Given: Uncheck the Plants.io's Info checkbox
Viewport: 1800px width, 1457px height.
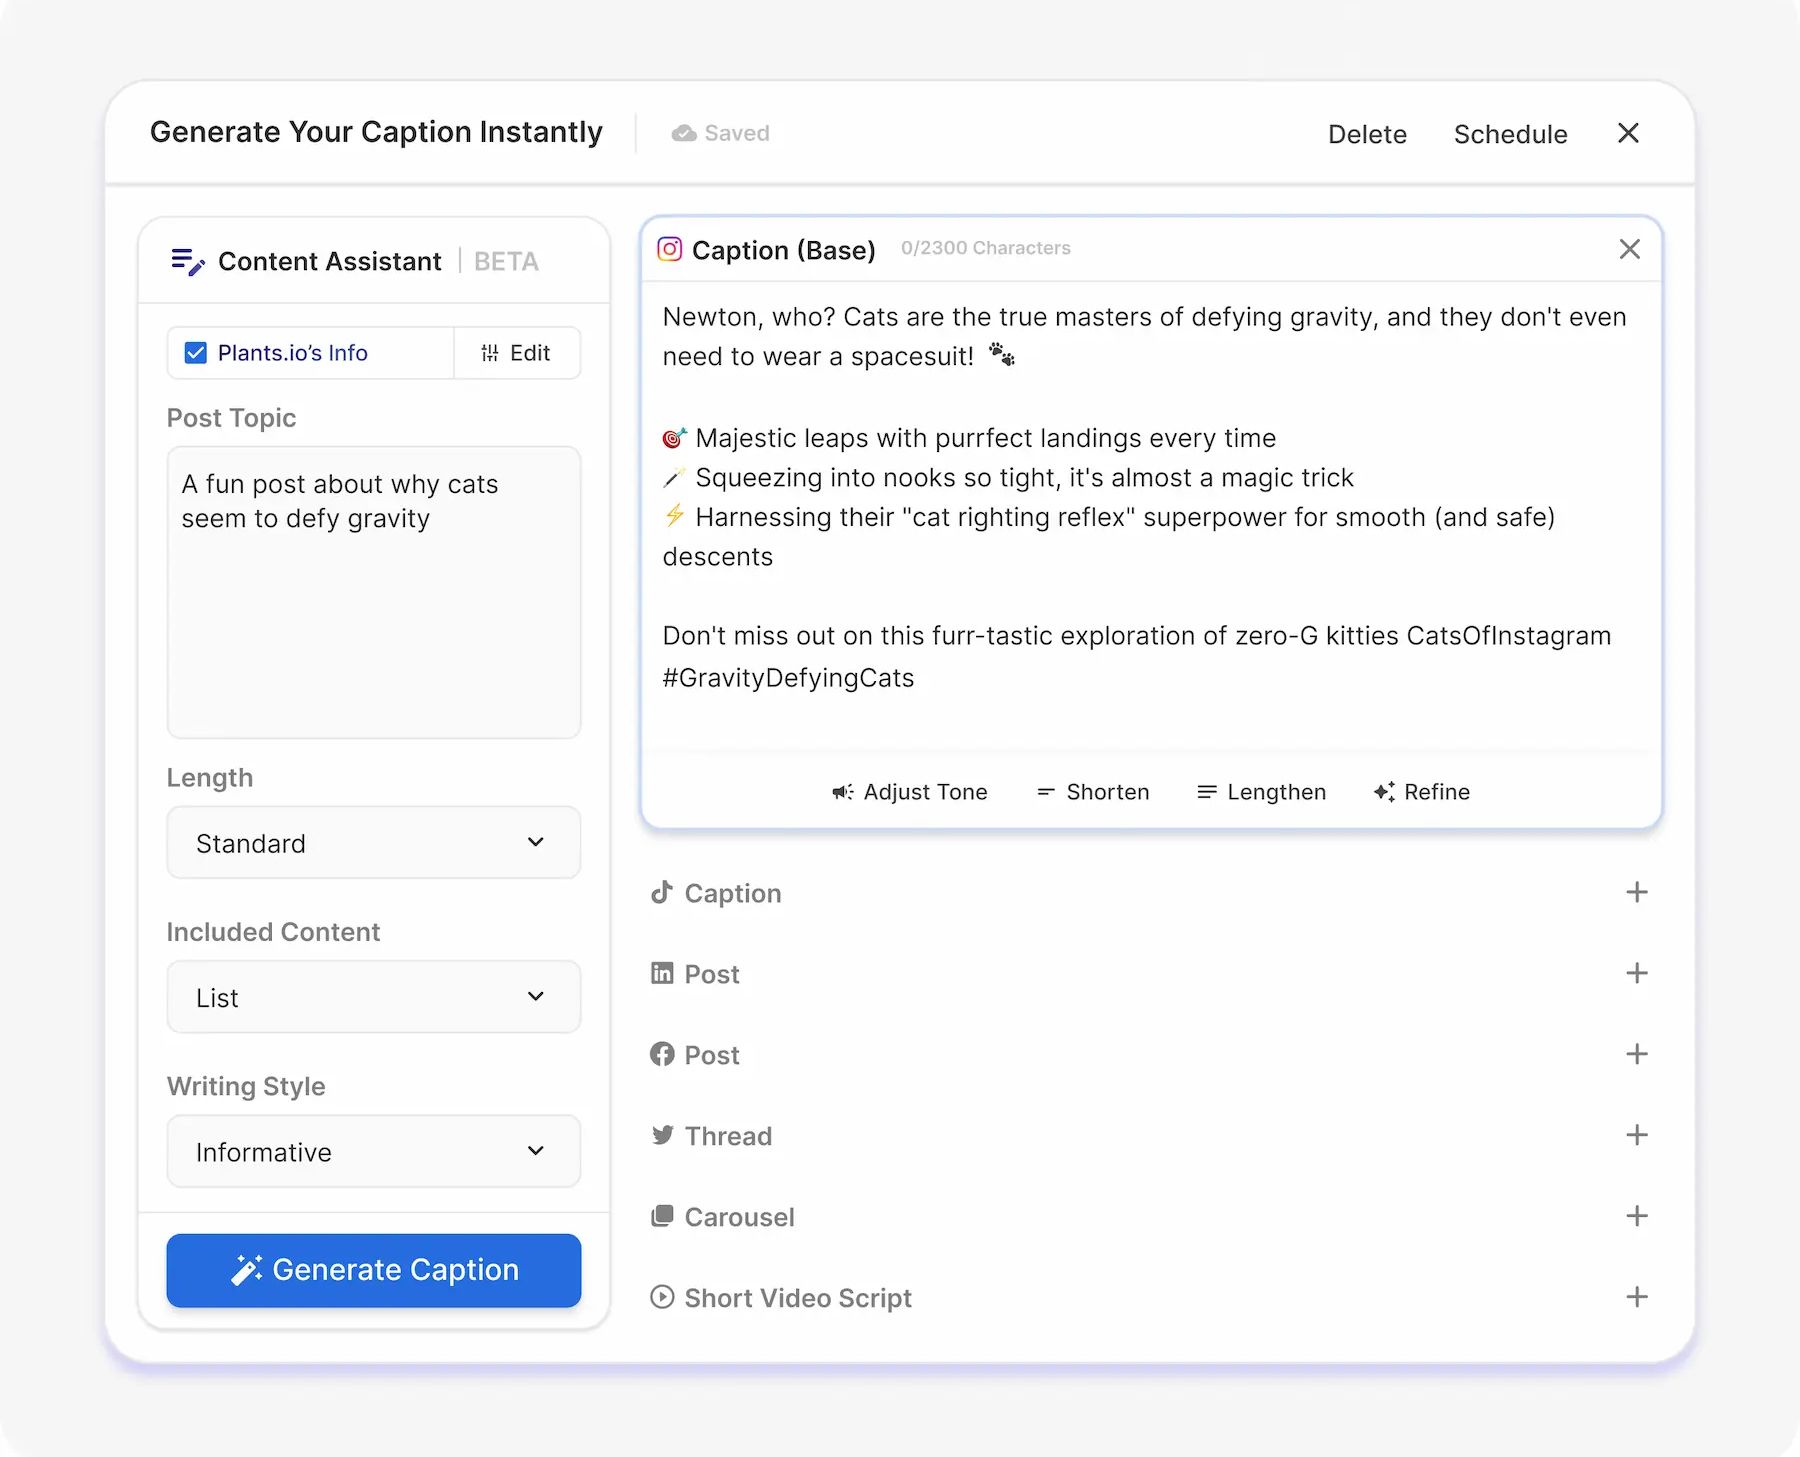Looking at the screenshot, I should pos(196,353).
